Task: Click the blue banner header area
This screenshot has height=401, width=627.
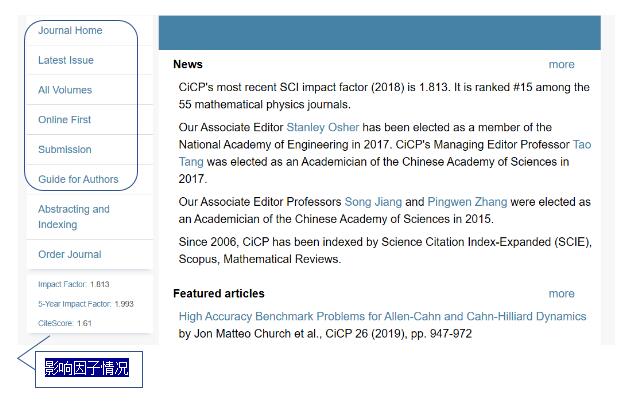Action: click(379, 33)
